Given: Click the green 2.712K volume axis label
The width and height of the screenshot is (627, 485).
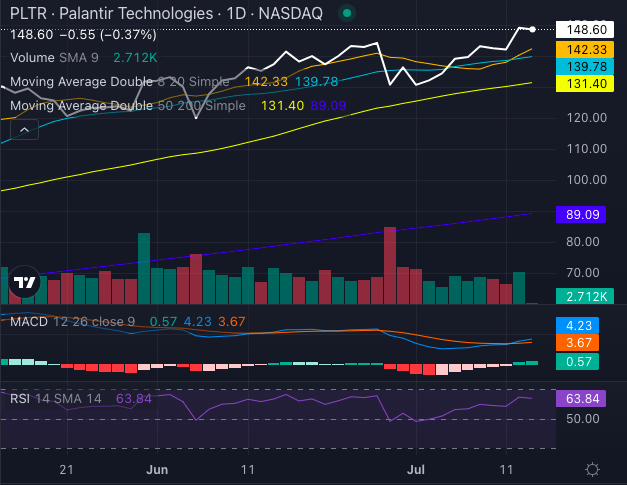Looking at the screenshot, I should (x=585, y=296).
